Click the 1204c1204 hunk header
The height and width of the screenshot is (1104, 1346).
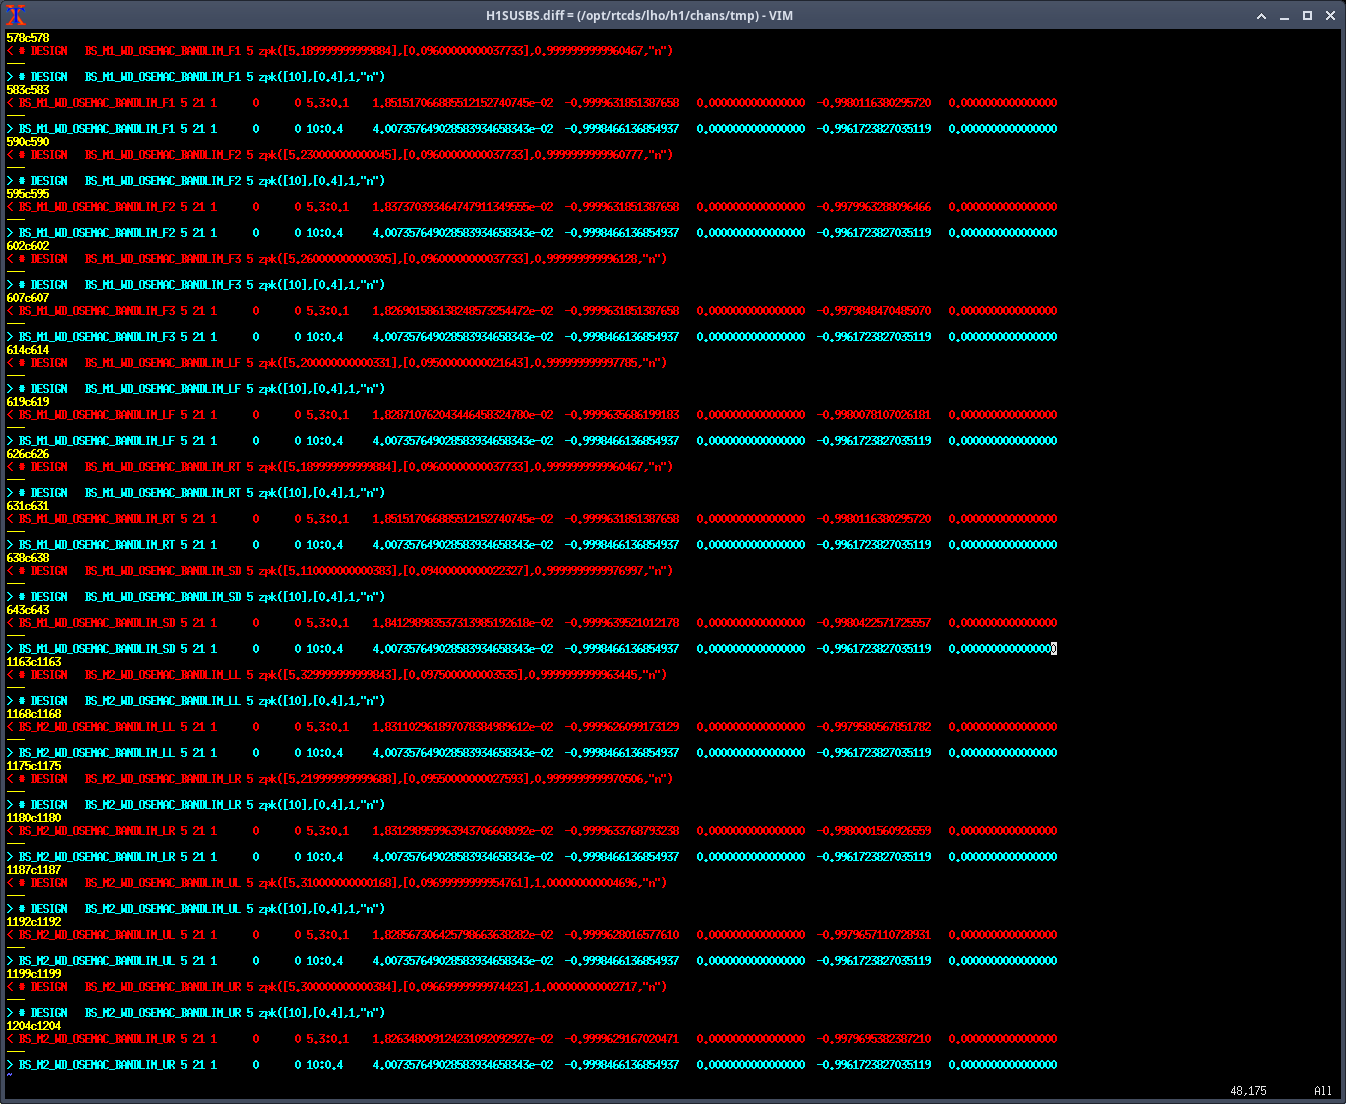pos(34,1026)
